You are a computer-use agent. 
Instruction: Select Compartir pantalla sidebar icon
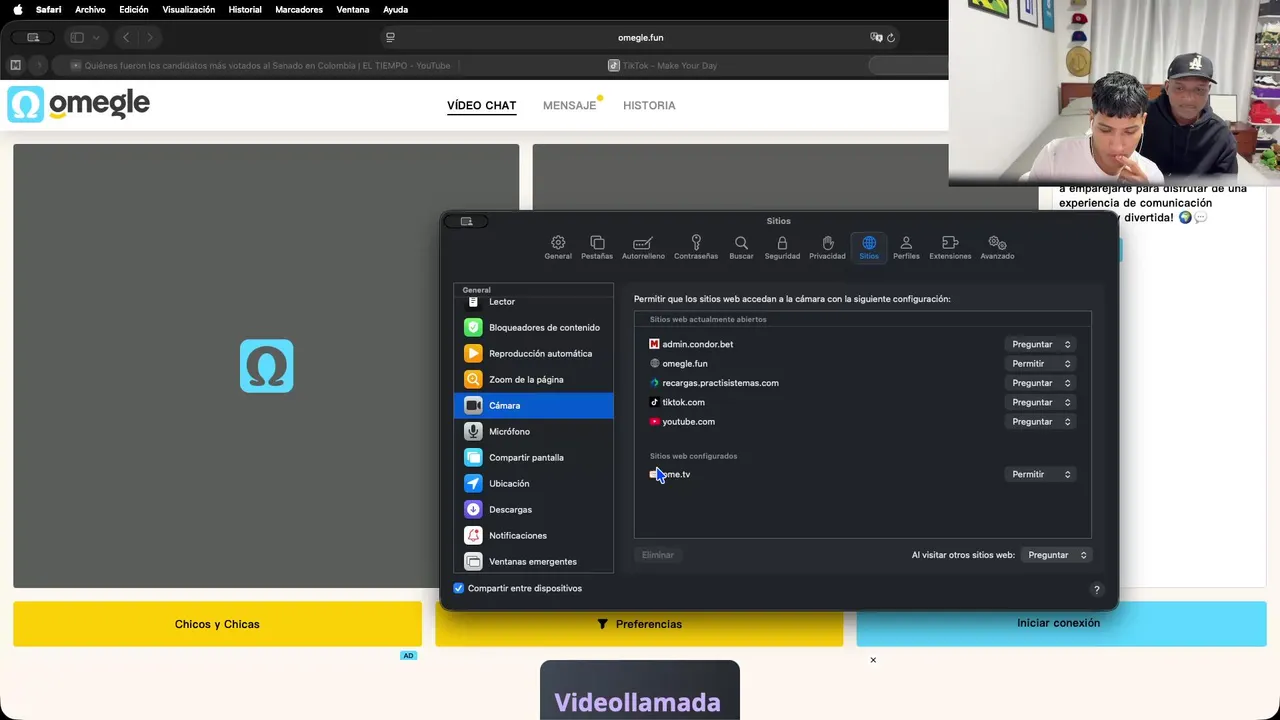point(473,457)
